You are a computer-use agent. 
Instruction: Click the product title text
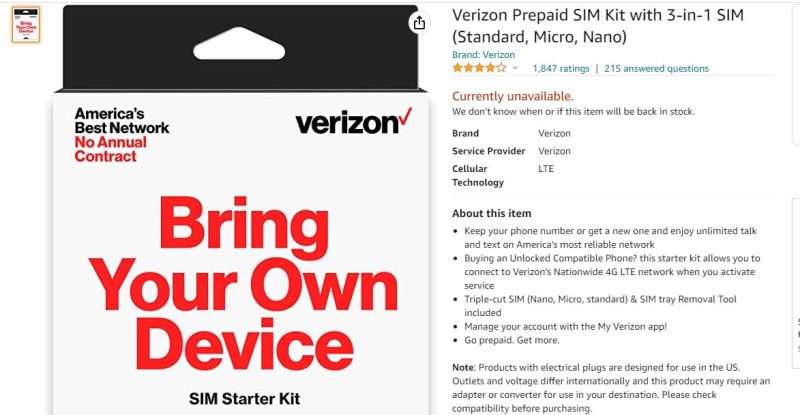click(x=597, y=26)
